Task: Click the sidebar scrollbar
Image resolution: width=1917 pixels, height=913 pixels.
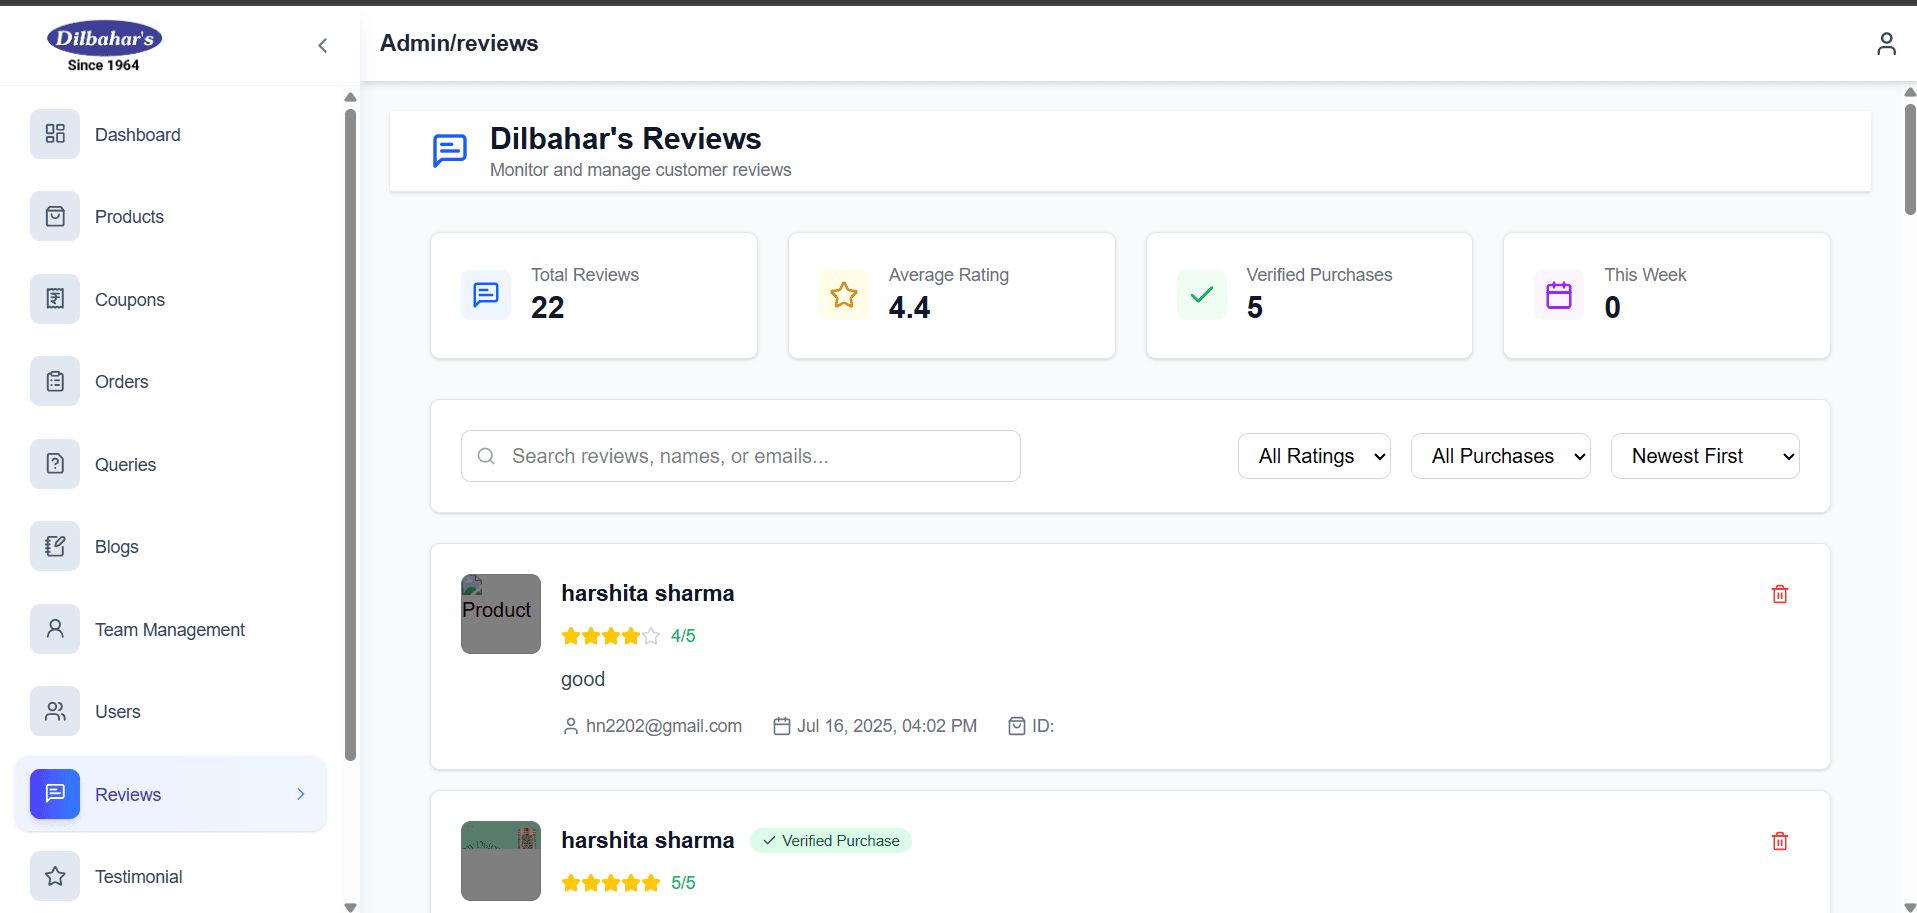Action: (x=350, y=435)
